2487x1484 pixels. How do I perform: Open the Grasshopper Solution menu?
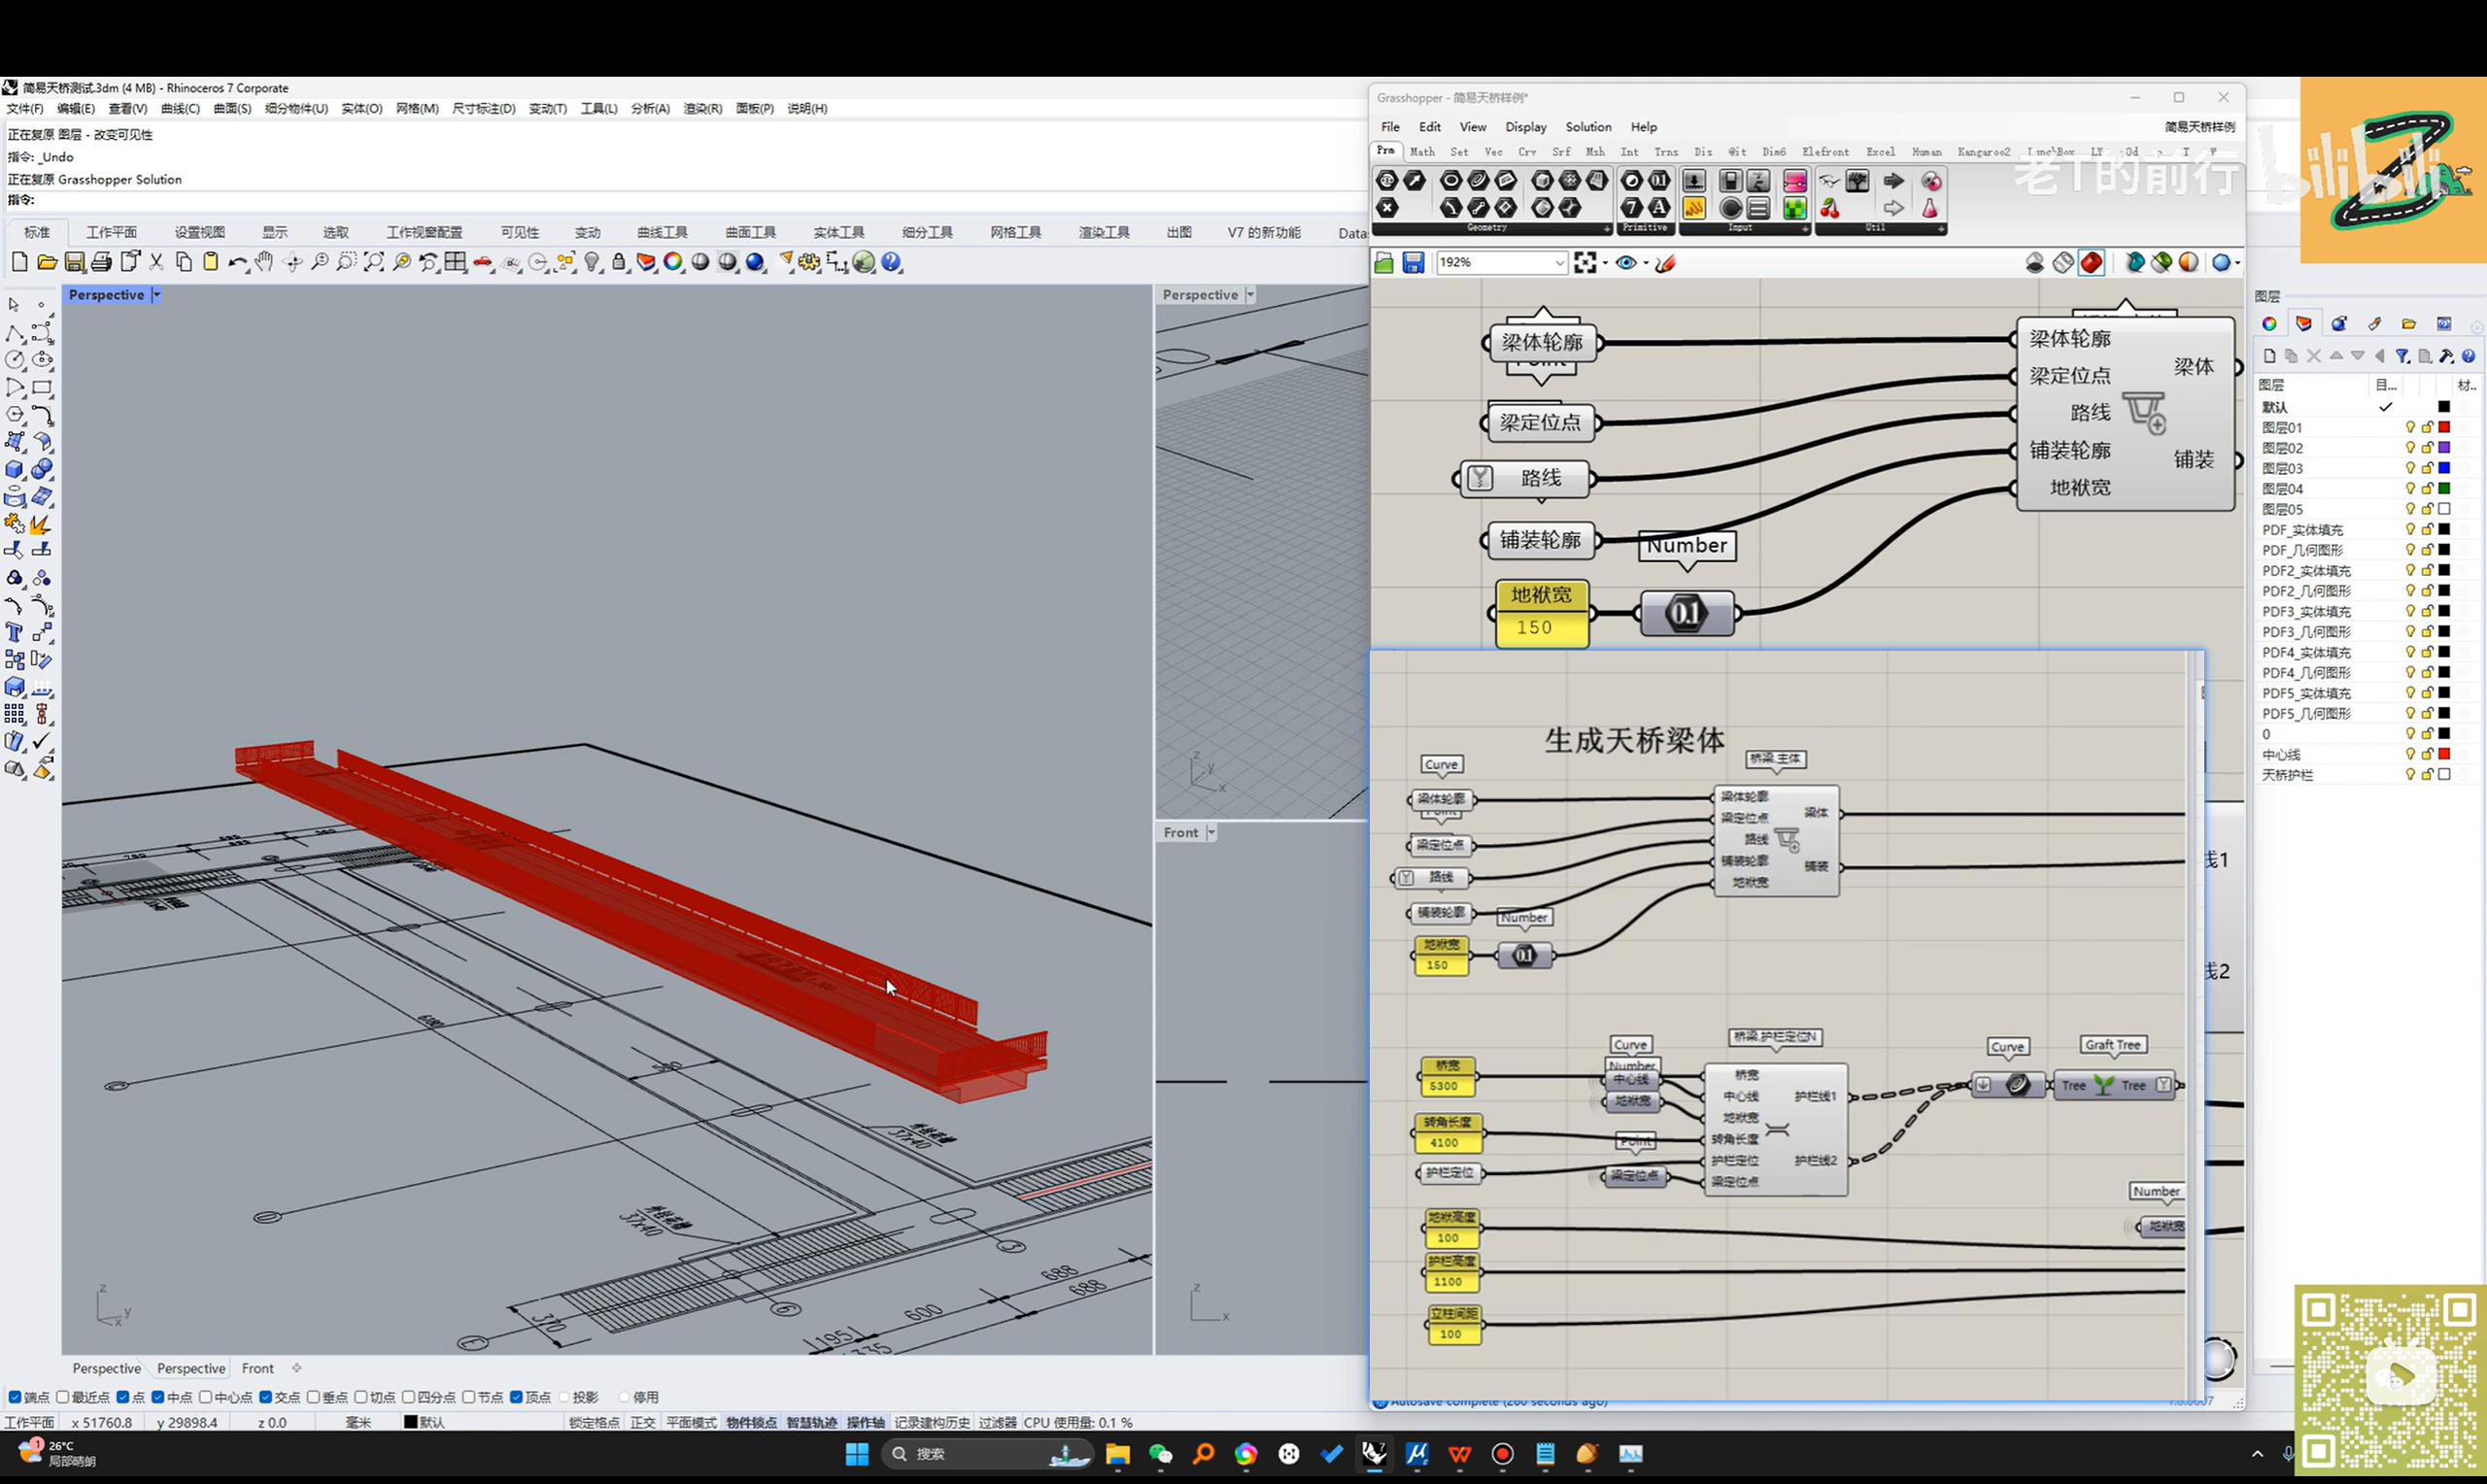1587,127
